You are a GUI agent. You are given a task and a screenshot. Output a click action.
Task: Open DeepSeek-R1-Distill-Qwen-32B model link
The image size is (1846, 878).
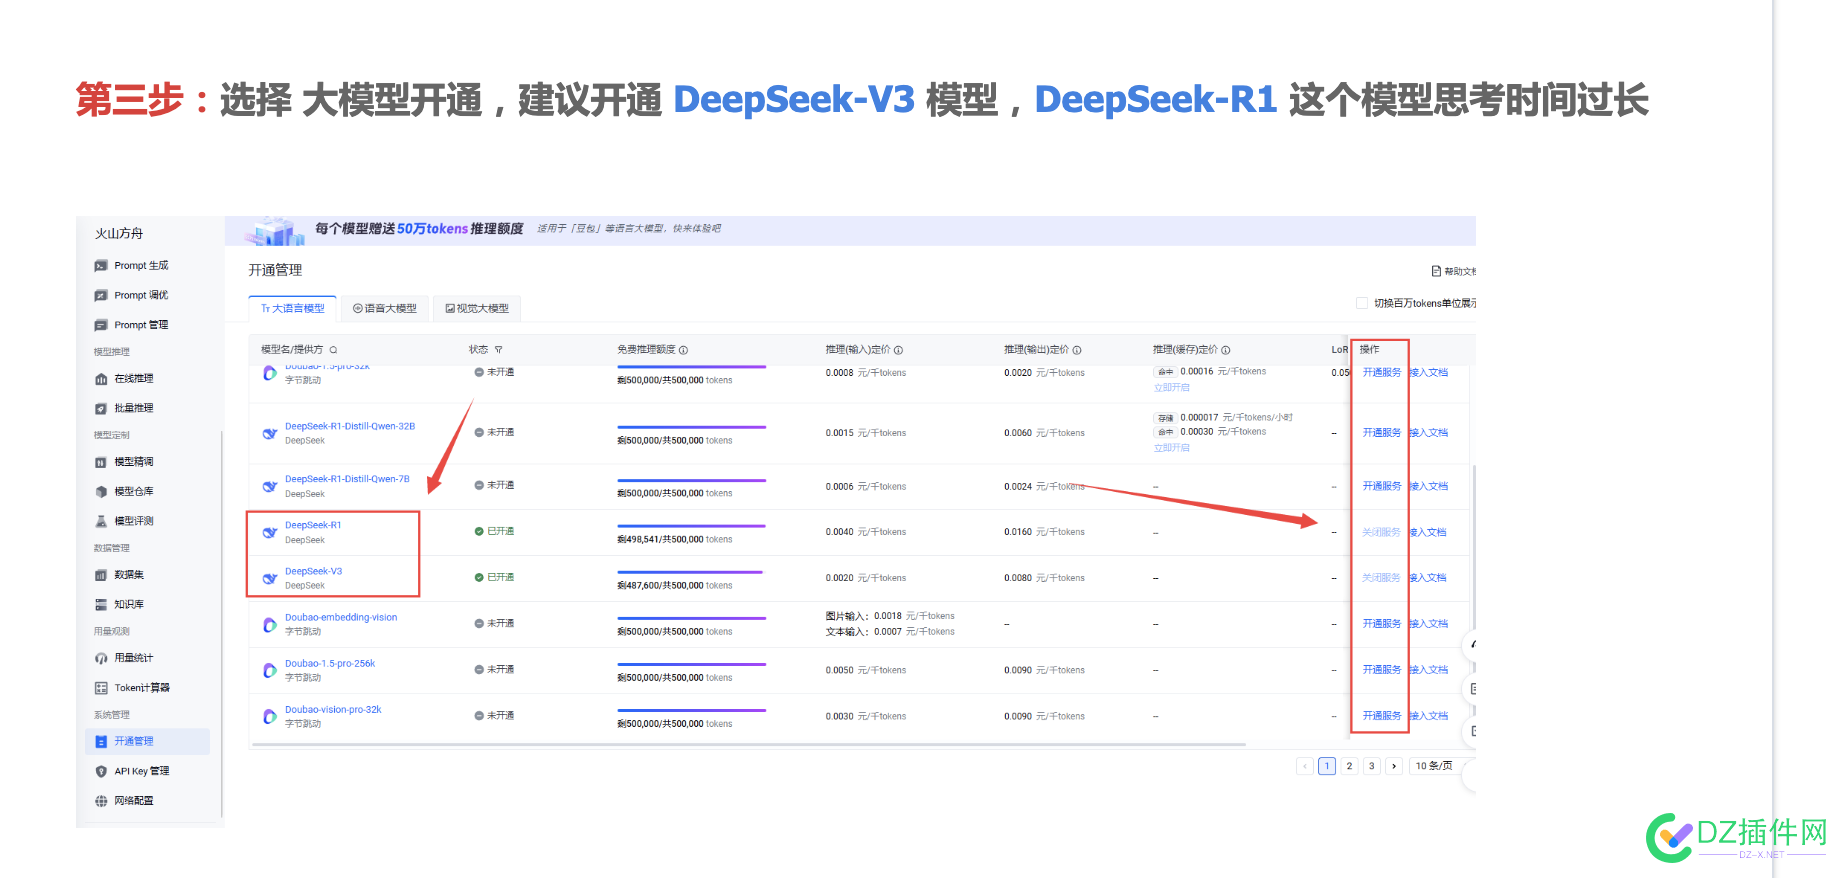(350, 426)
